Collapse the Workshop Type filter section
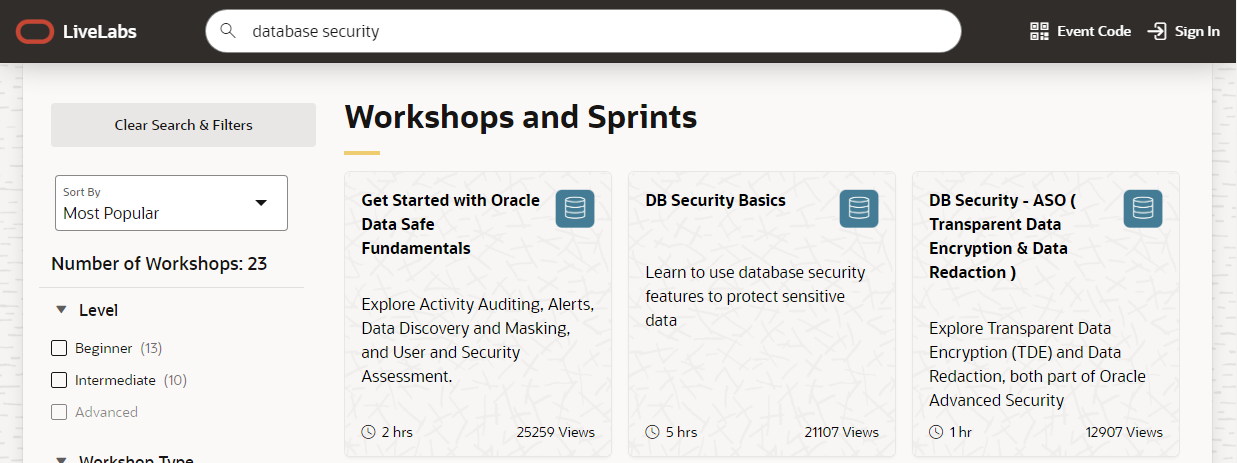This screenshot has height=463, width=1237. point(62,459)
